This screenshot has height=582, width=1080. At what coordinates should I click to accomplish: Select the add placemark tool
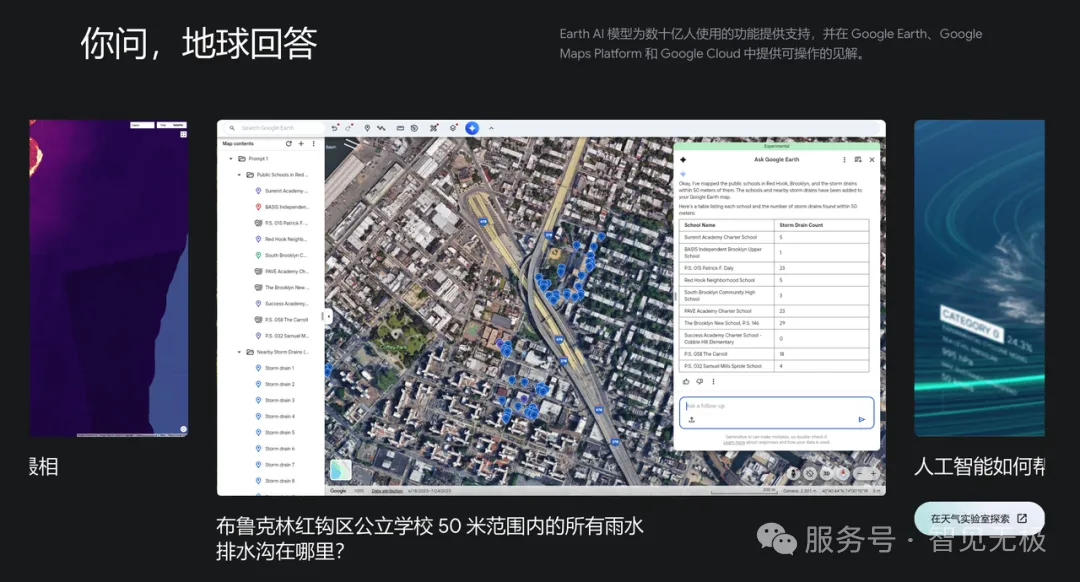(367, 128)
